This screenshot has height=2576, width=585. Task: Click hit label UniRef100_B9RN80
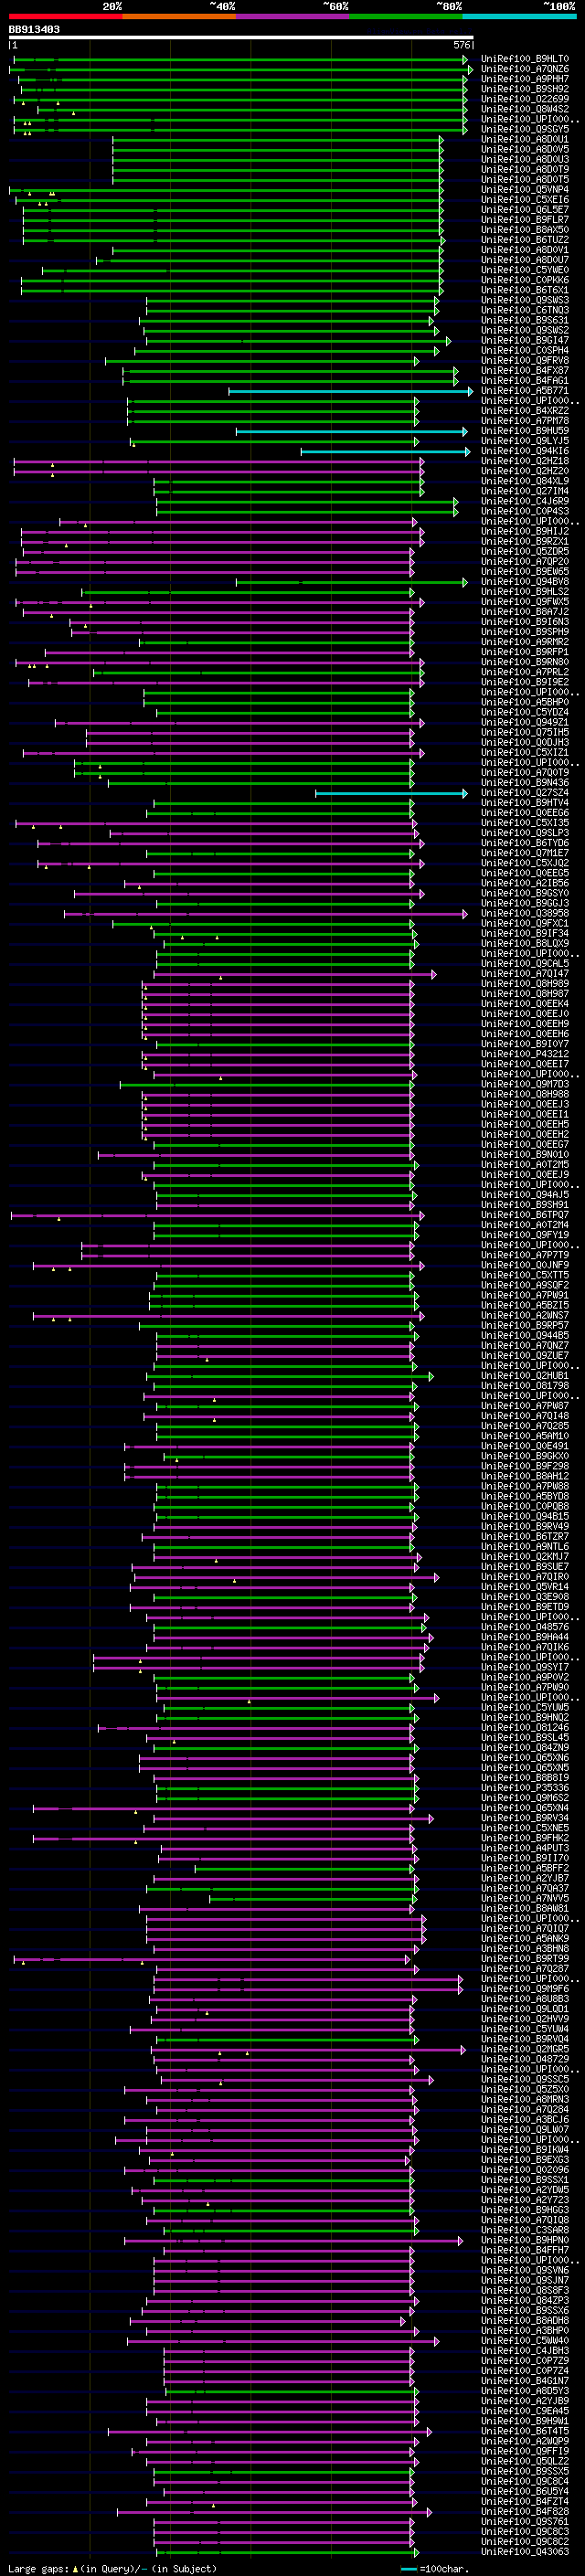click(525, 662)
